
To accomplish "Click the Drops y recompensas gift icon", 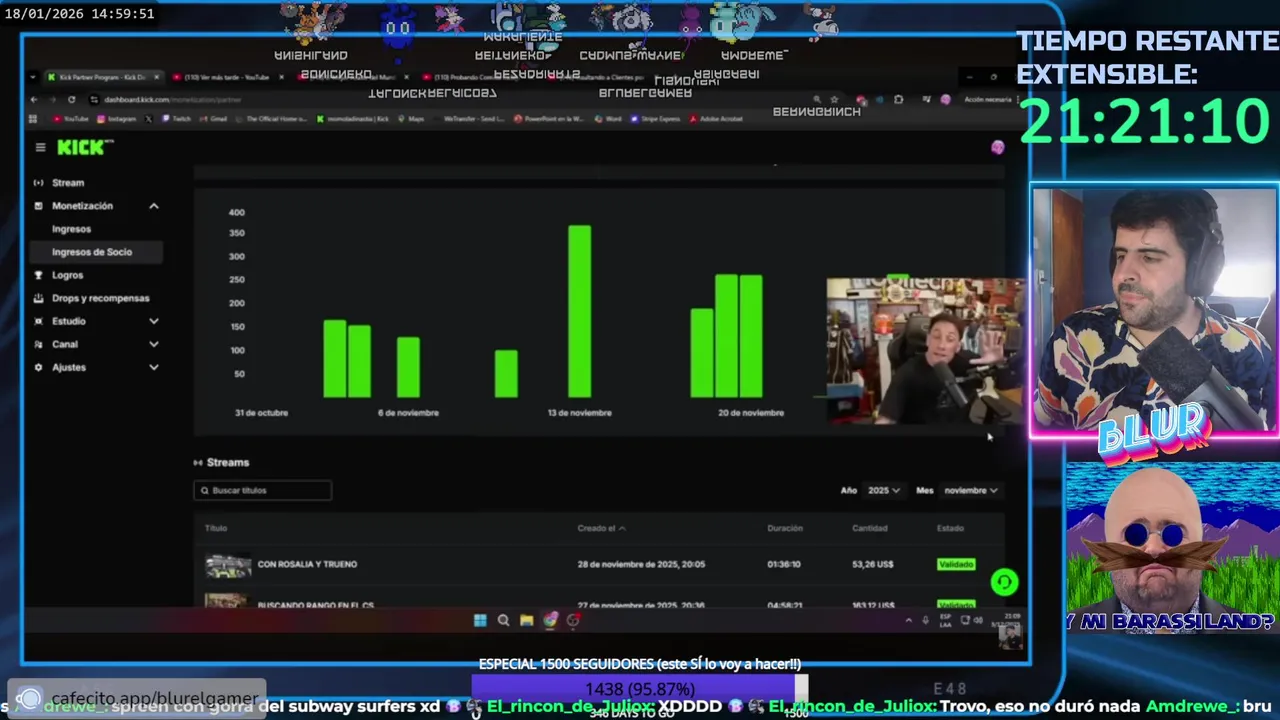I will (39, 298).
